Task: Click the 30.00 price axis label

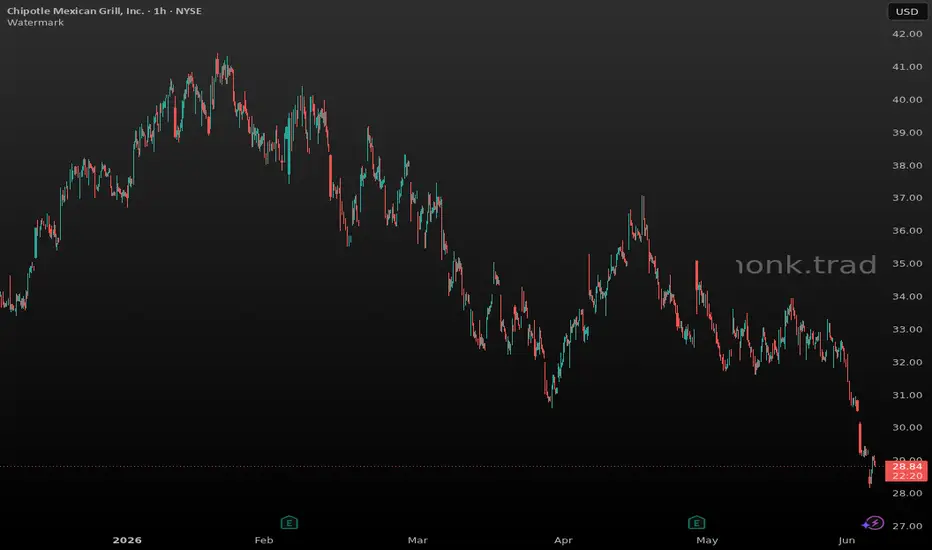Action: (907, 428)
